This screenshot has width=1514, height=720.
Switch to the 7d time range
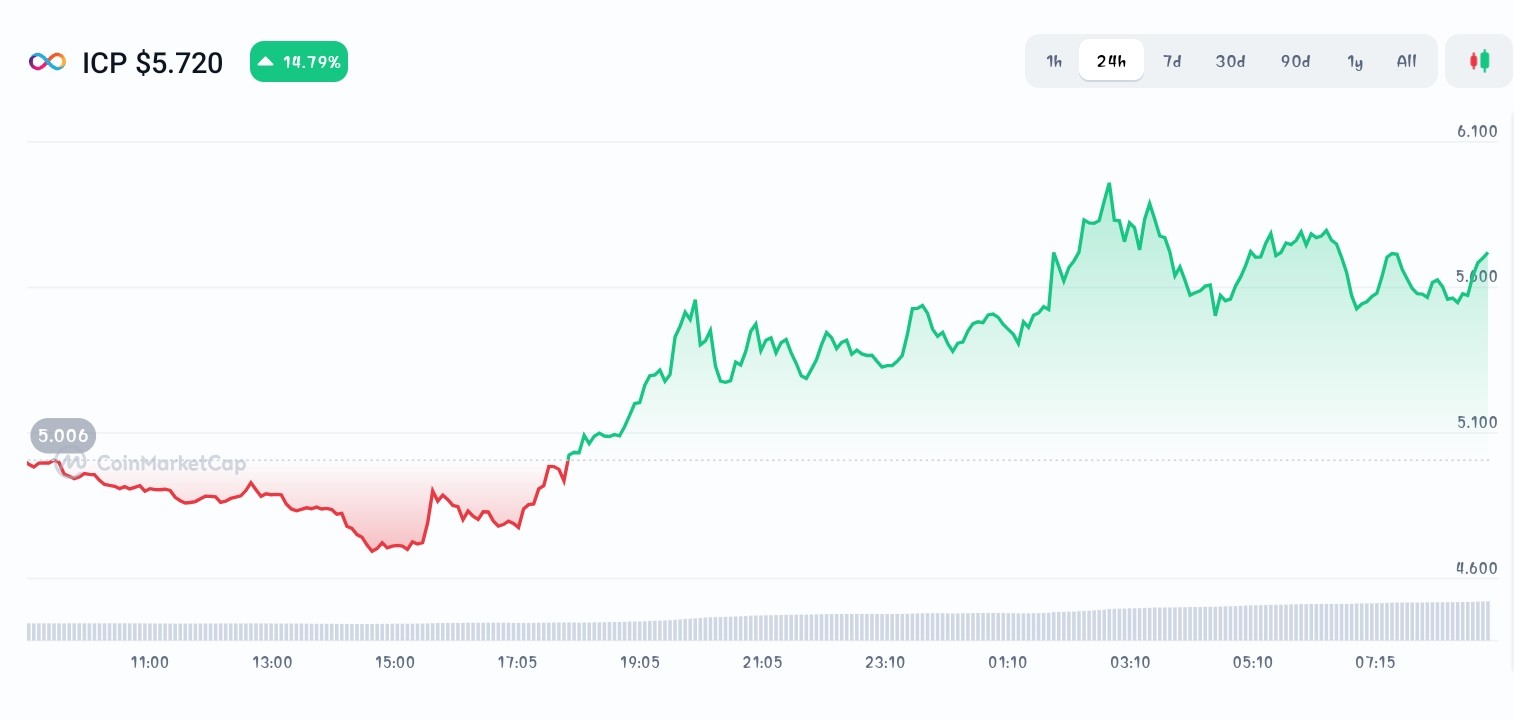coord(1172,61)
